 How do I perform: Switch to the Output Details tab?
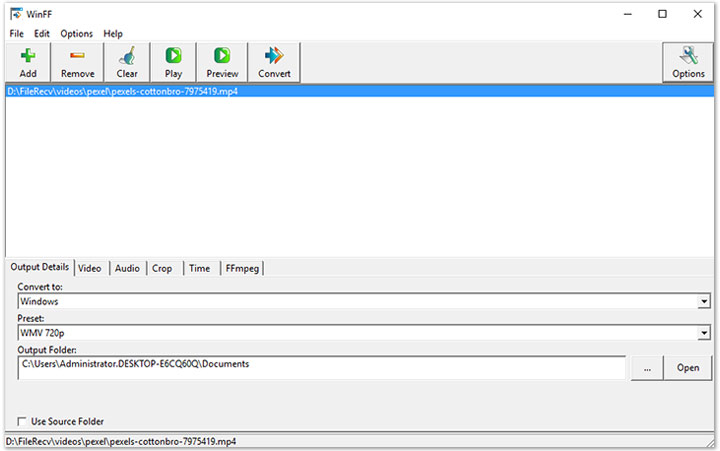40,267
